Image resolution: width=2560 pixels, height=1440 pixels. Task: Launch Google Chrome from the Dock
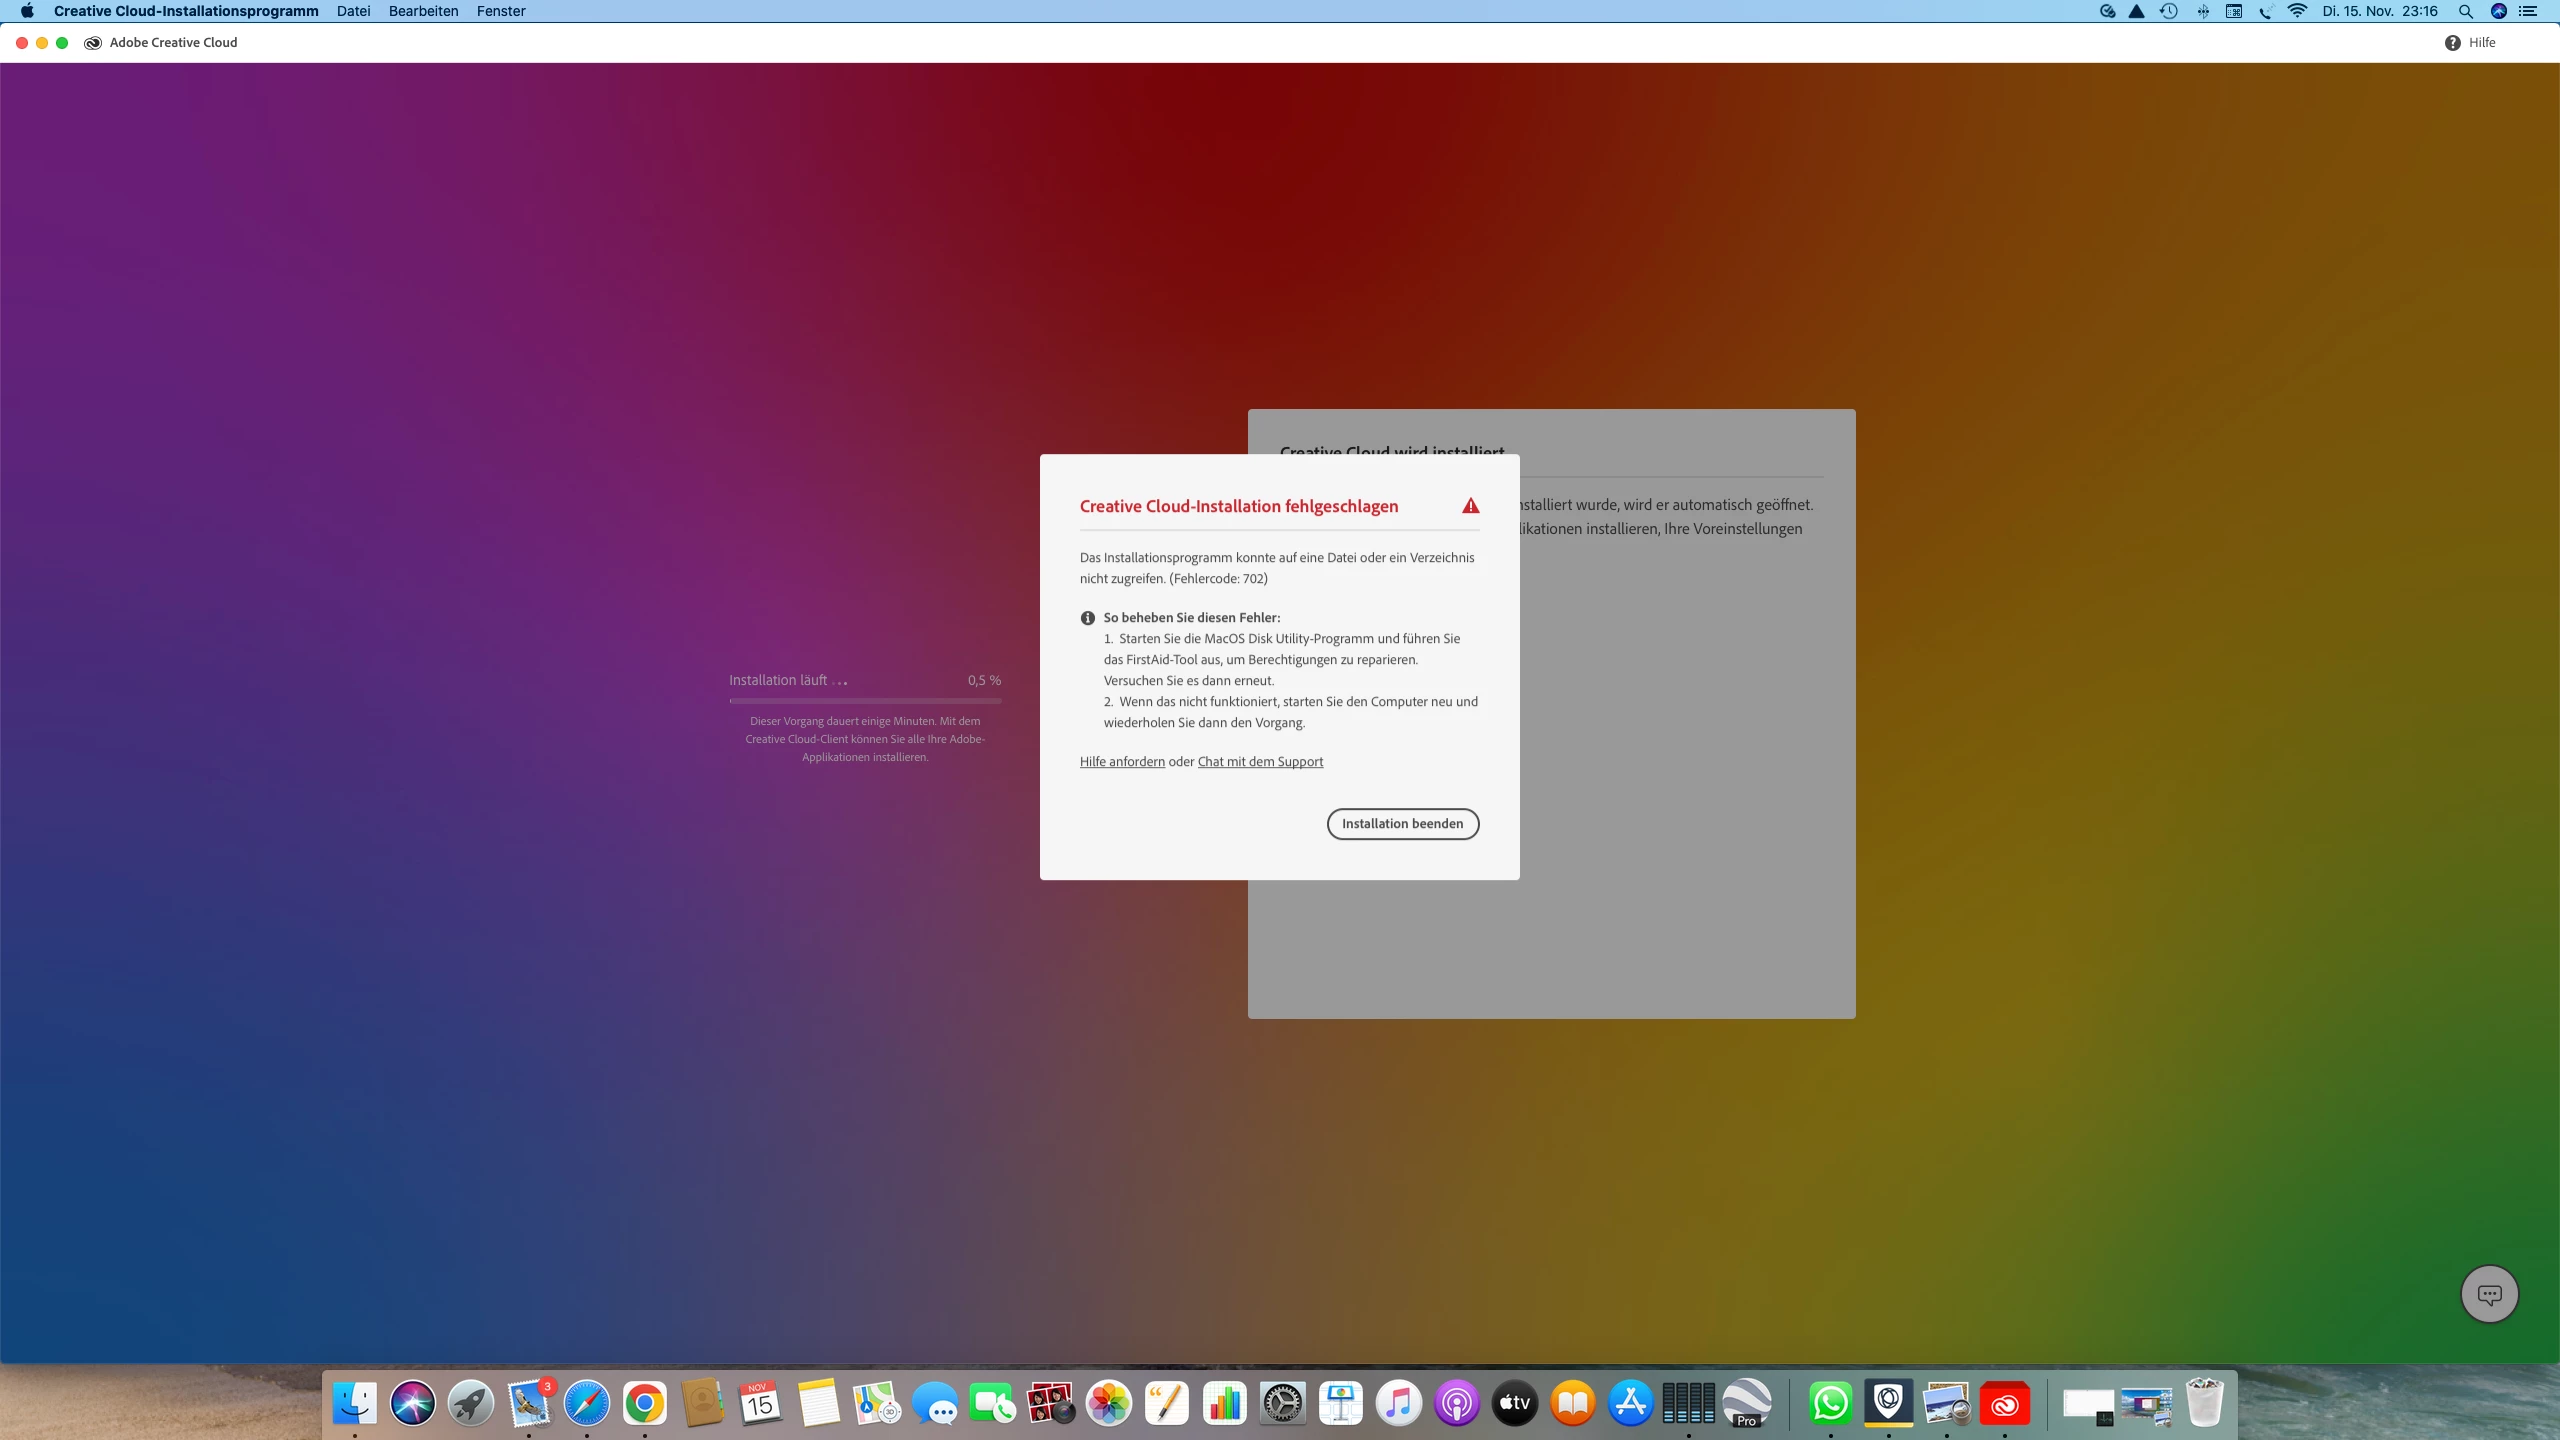coord(645,1404)
